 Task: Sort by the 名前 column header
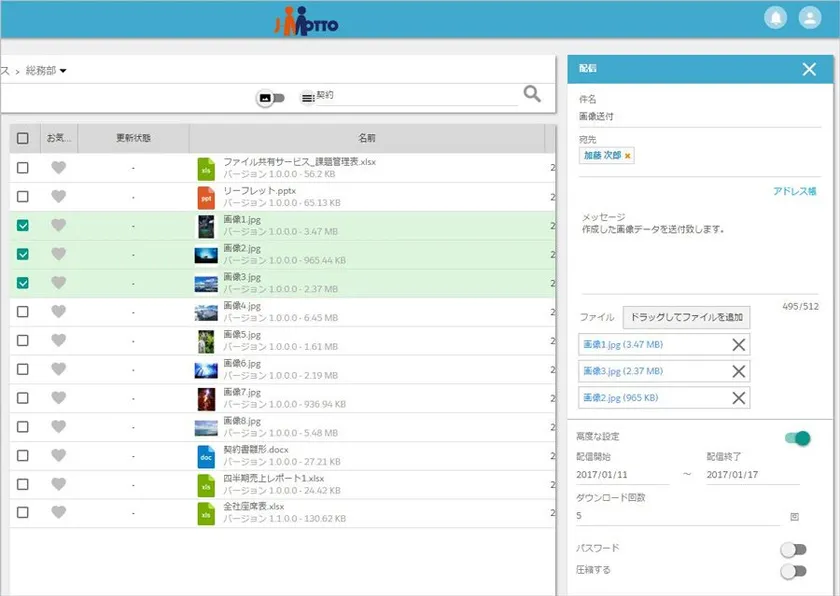point(367,138)
